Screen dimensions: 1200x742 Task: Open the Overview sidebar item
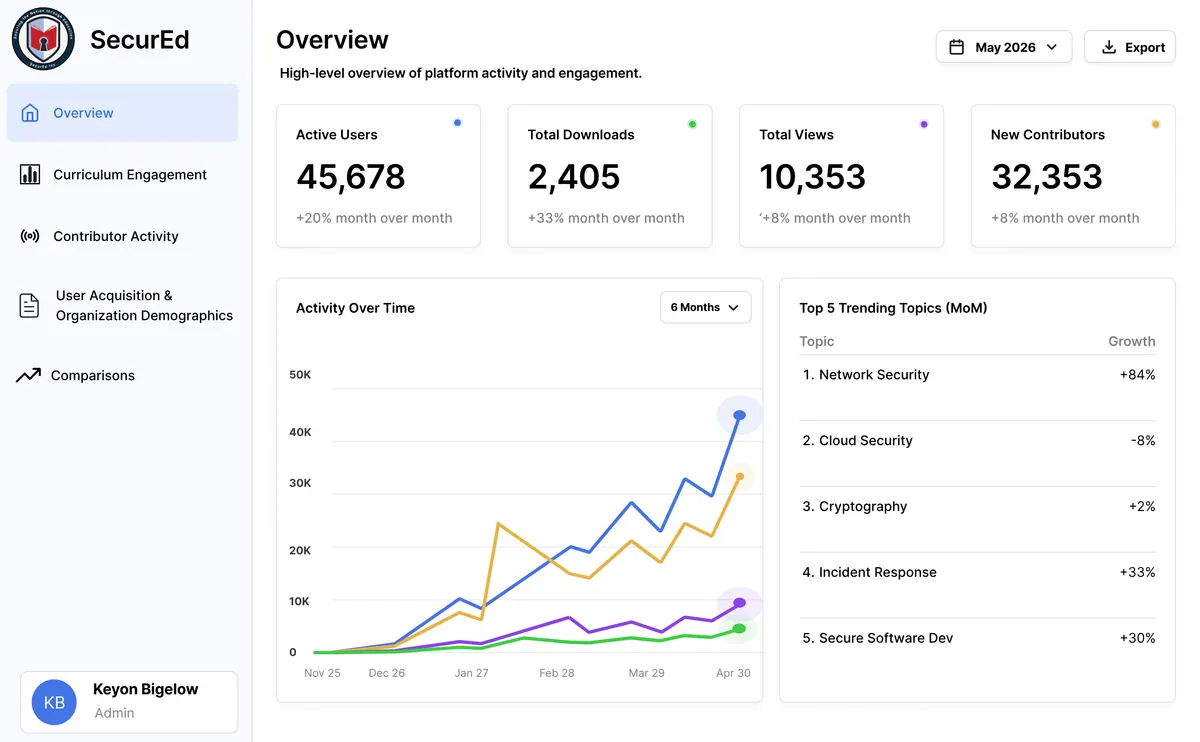(122, 113)
